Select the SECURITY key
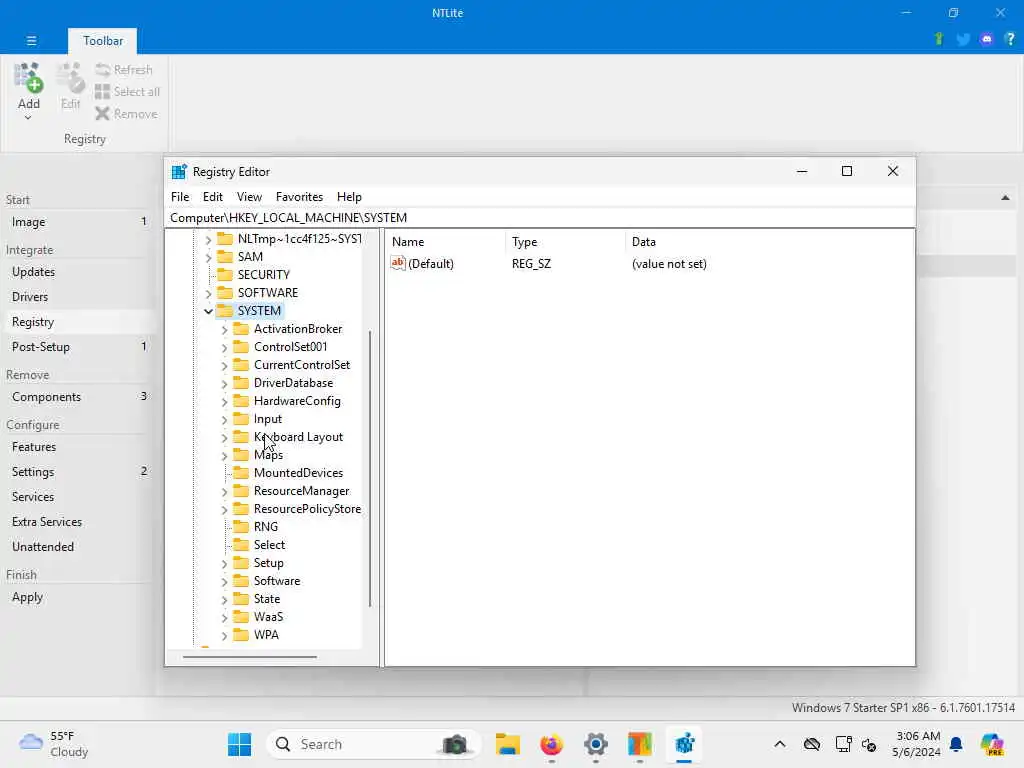This screenshot has height=768, width=1024. pyautogui.click(x=263, y=275)
